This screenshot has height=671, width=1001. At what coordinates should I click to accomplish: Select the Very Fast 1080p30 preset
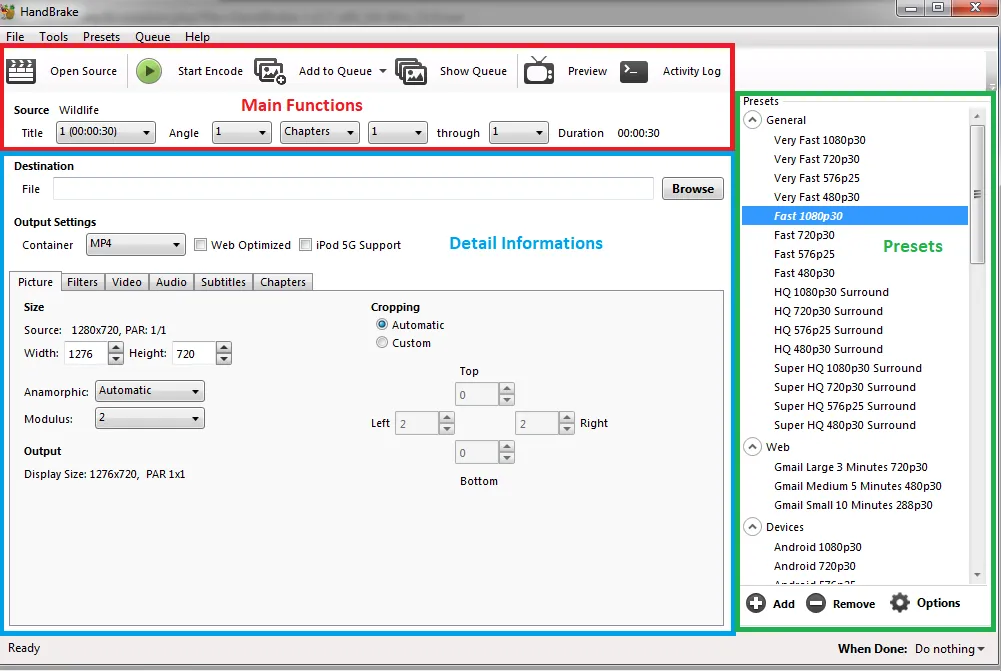[820, 140]
